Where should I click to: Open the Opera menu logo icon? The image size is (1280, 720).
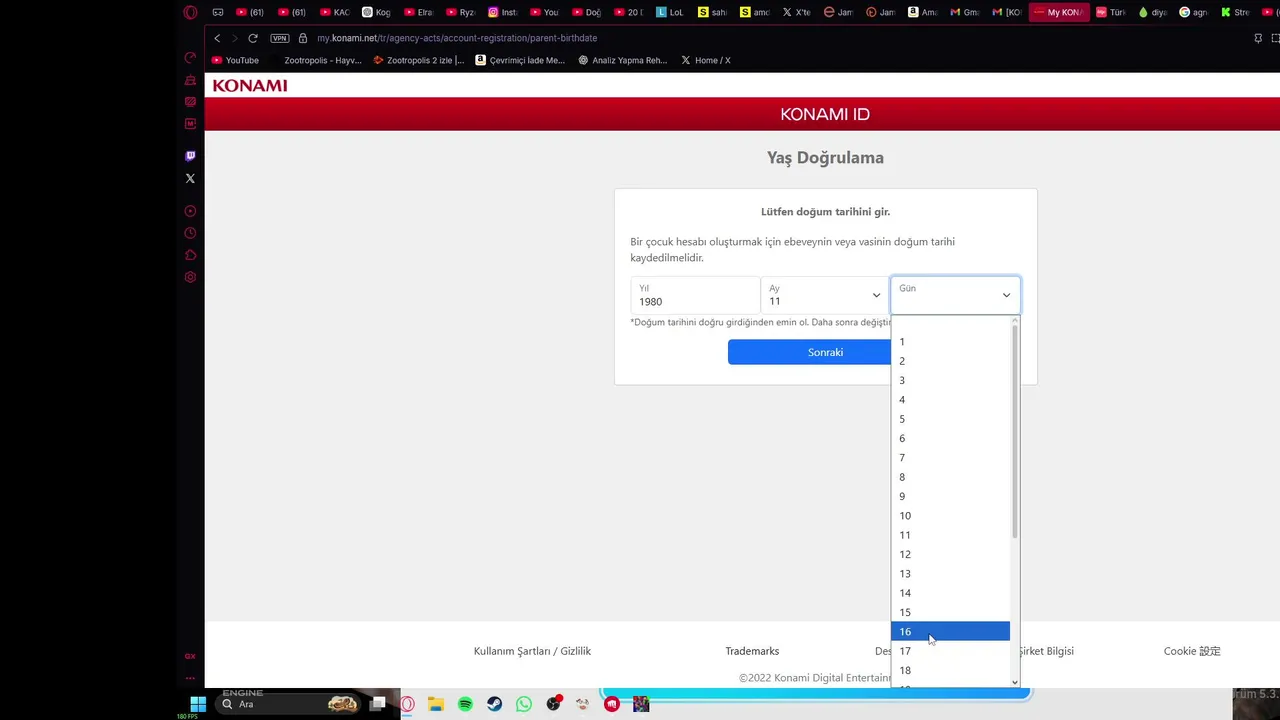pyautogui.click(x=190, y=12)
